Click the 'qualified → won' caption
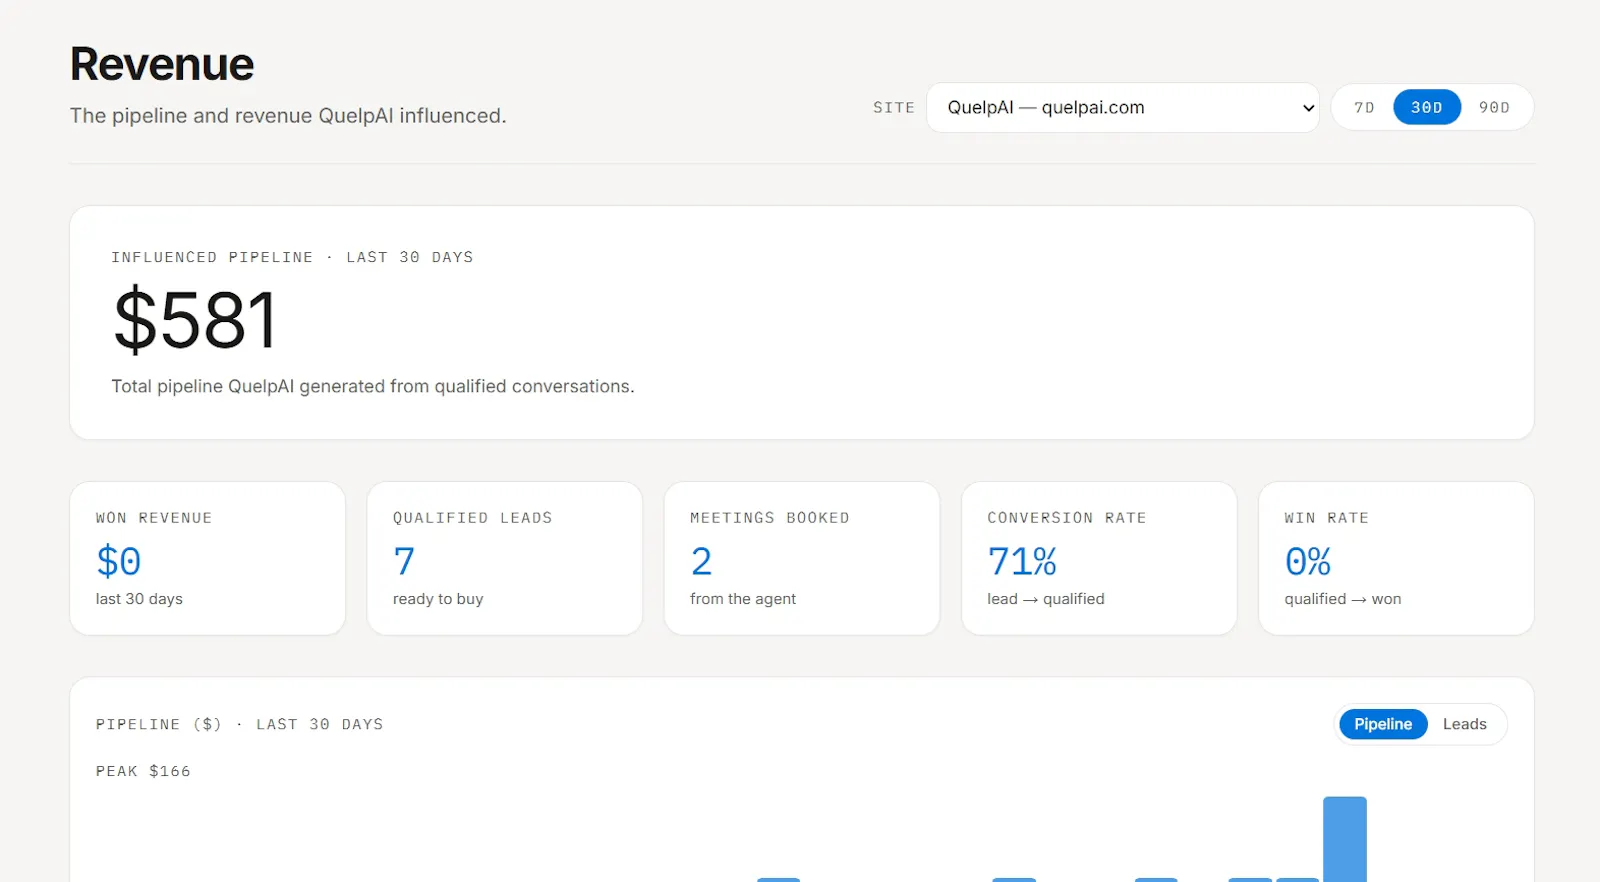Viewport: 1600px width, 882px height. 1343,599
